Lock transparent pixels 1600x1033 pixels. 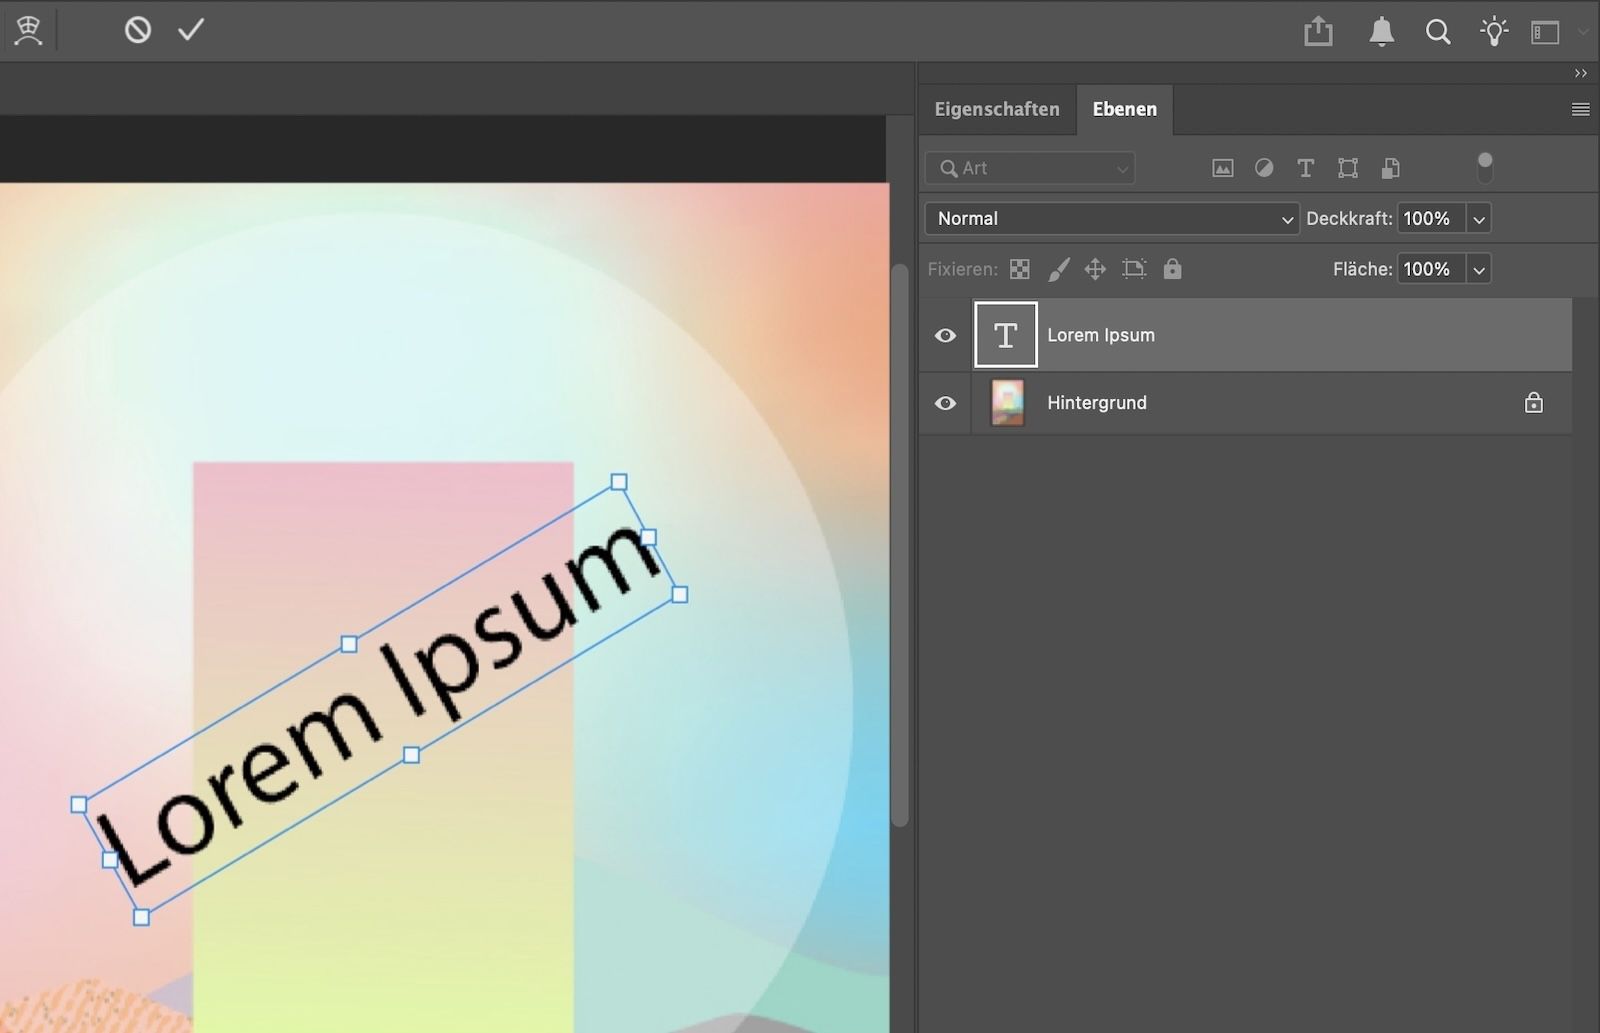[x=1019, y=269]
